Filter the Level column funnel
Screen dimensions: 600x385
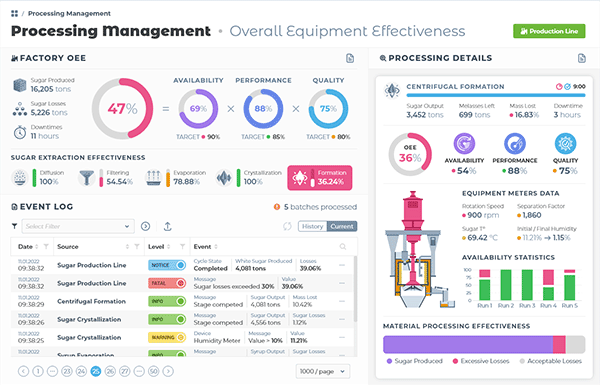pyautogui.click(x=183, y=247)
